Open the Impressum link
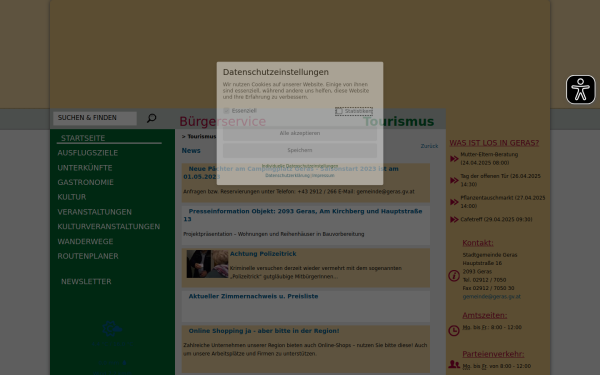The image size is (600, 375). (x=323, y=175)
